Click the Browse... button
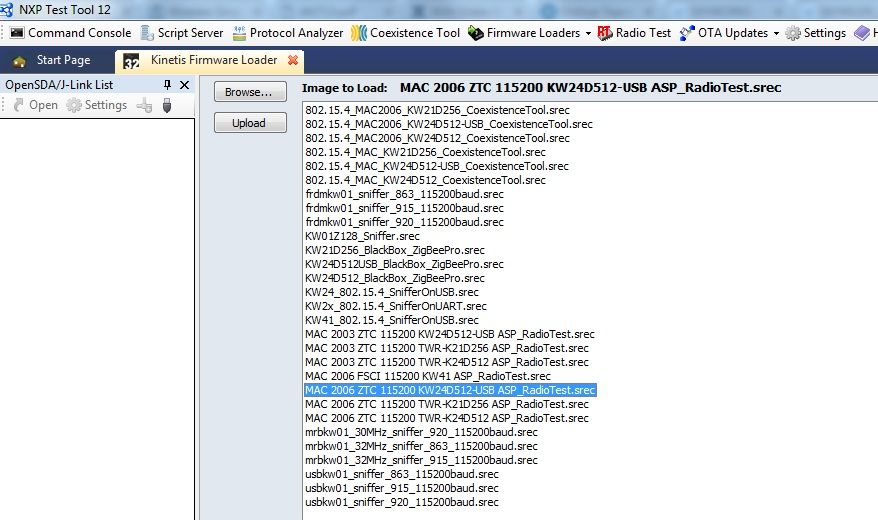Image resolution: width=878 pixels, height=520 pixels. coord(250,92)
